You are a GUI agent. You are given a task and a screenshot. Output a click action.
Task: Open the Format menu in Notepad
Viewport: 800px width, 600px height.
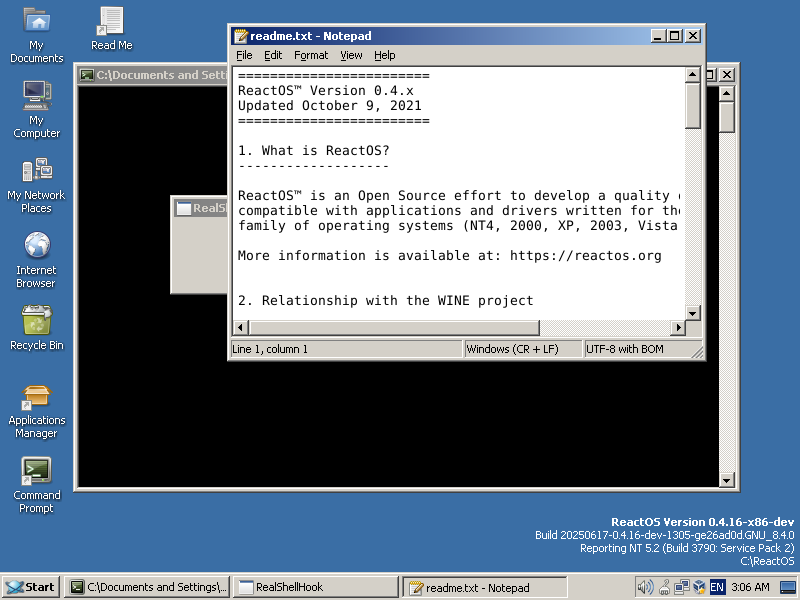pyautogui.click(x=311, y=55)
